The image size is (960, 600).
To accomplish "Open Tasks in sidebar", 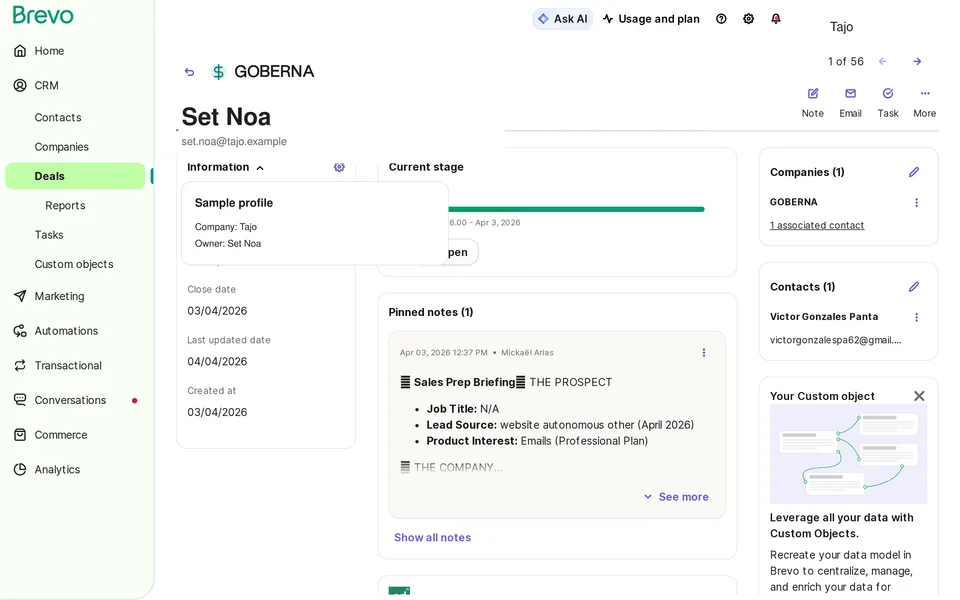I will tap(49, 234).
